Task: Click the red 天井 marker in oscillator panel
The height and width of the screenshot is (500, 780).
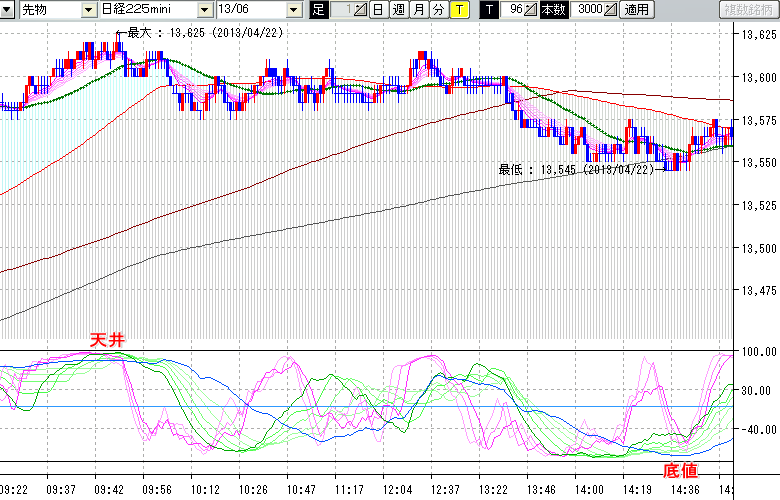Action: tap(108, 341)
